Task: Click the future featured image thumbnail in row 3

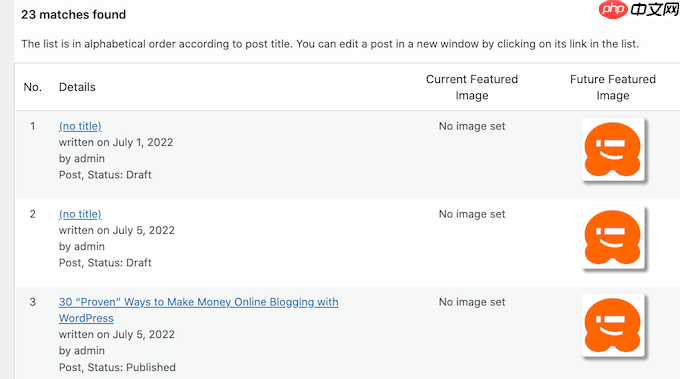Action: [x=613, y=325]
